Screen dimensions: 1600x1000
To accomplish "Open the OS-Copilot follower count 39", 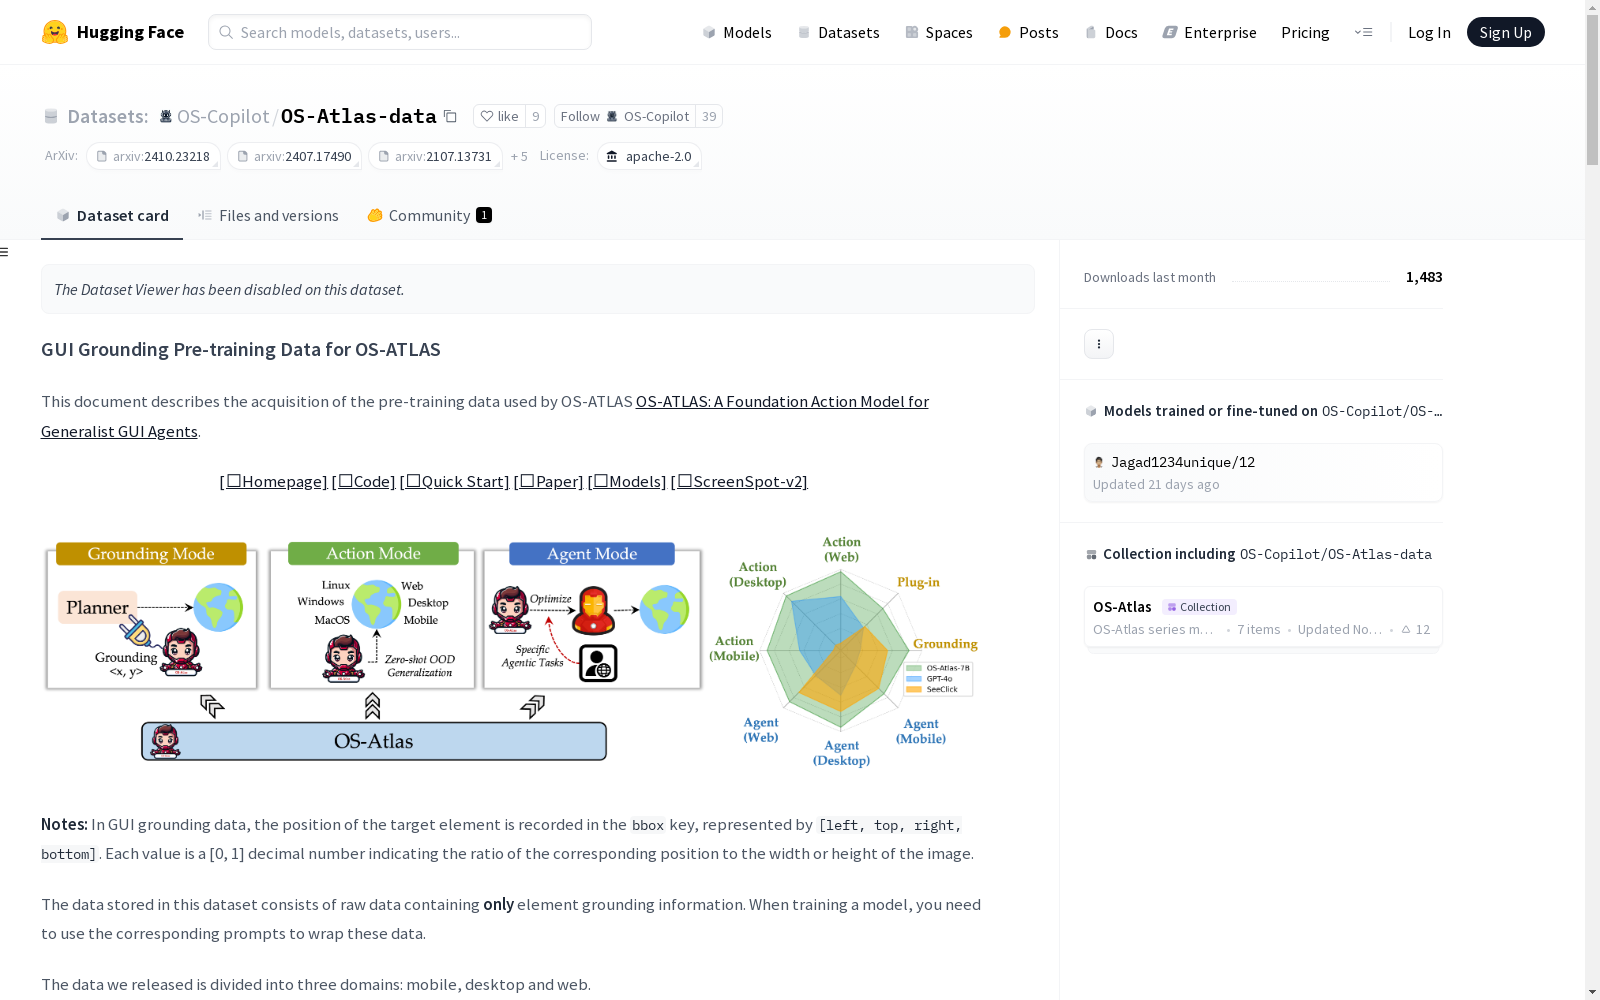I will pyautogui.click(x=709, y=117).
